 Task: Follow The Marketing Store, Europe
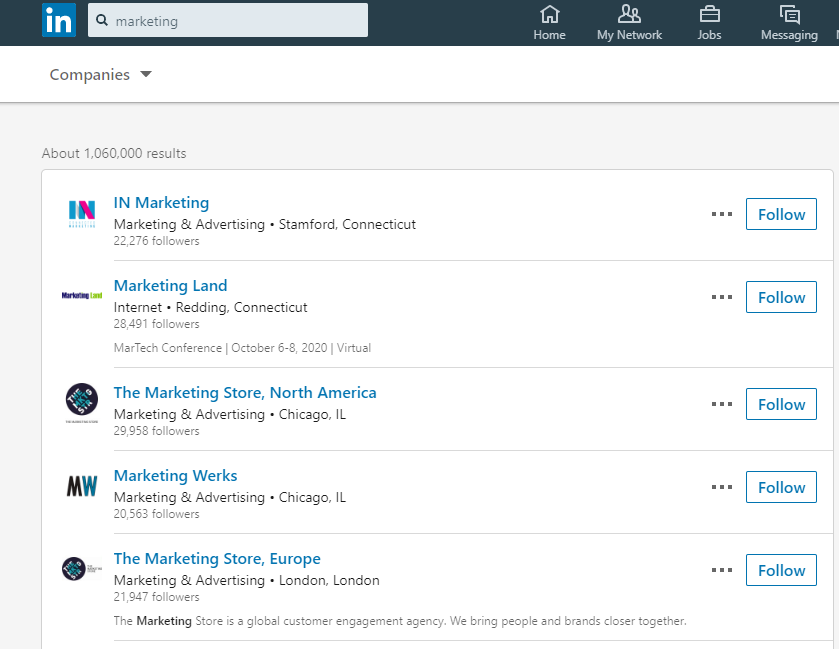coord(781,570)
